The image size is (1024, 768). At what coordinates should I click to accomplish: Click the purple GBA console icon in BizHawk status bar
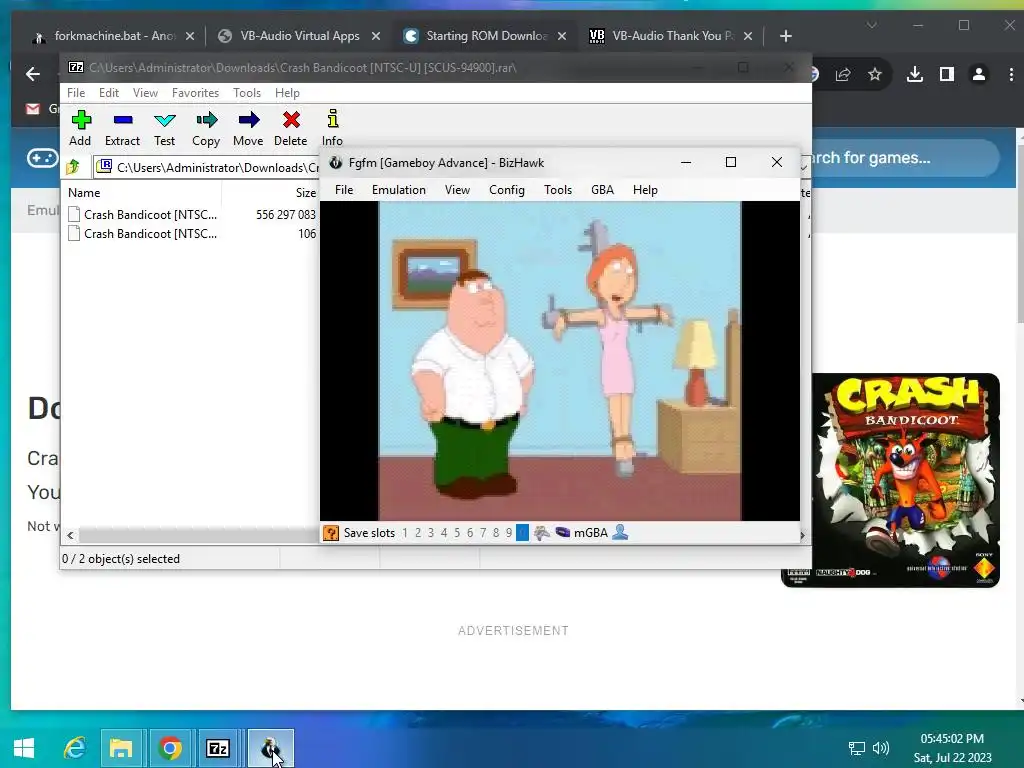(x=562, y=532)
